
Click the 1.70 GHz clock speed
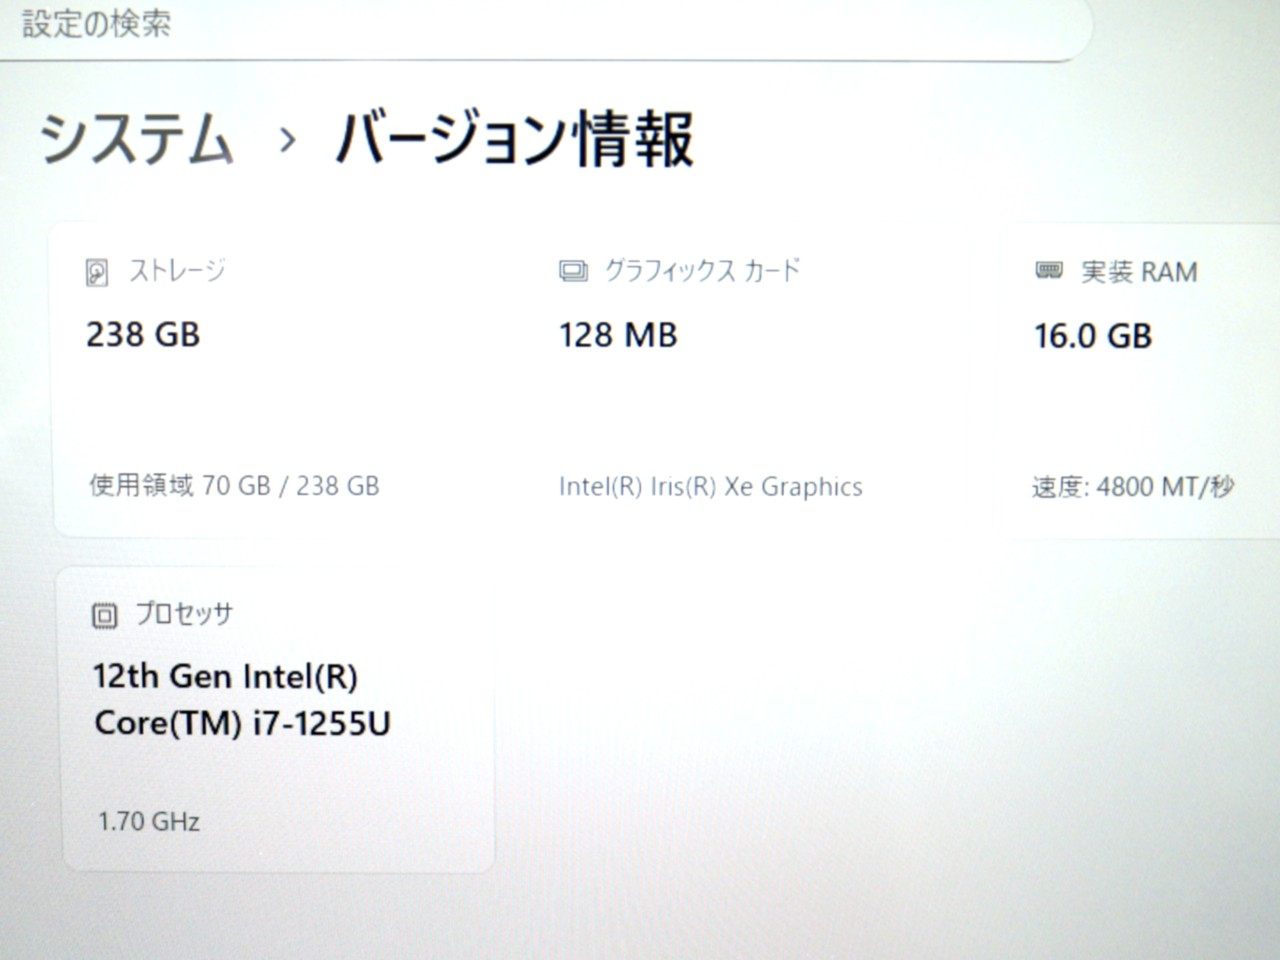point(149,822)
